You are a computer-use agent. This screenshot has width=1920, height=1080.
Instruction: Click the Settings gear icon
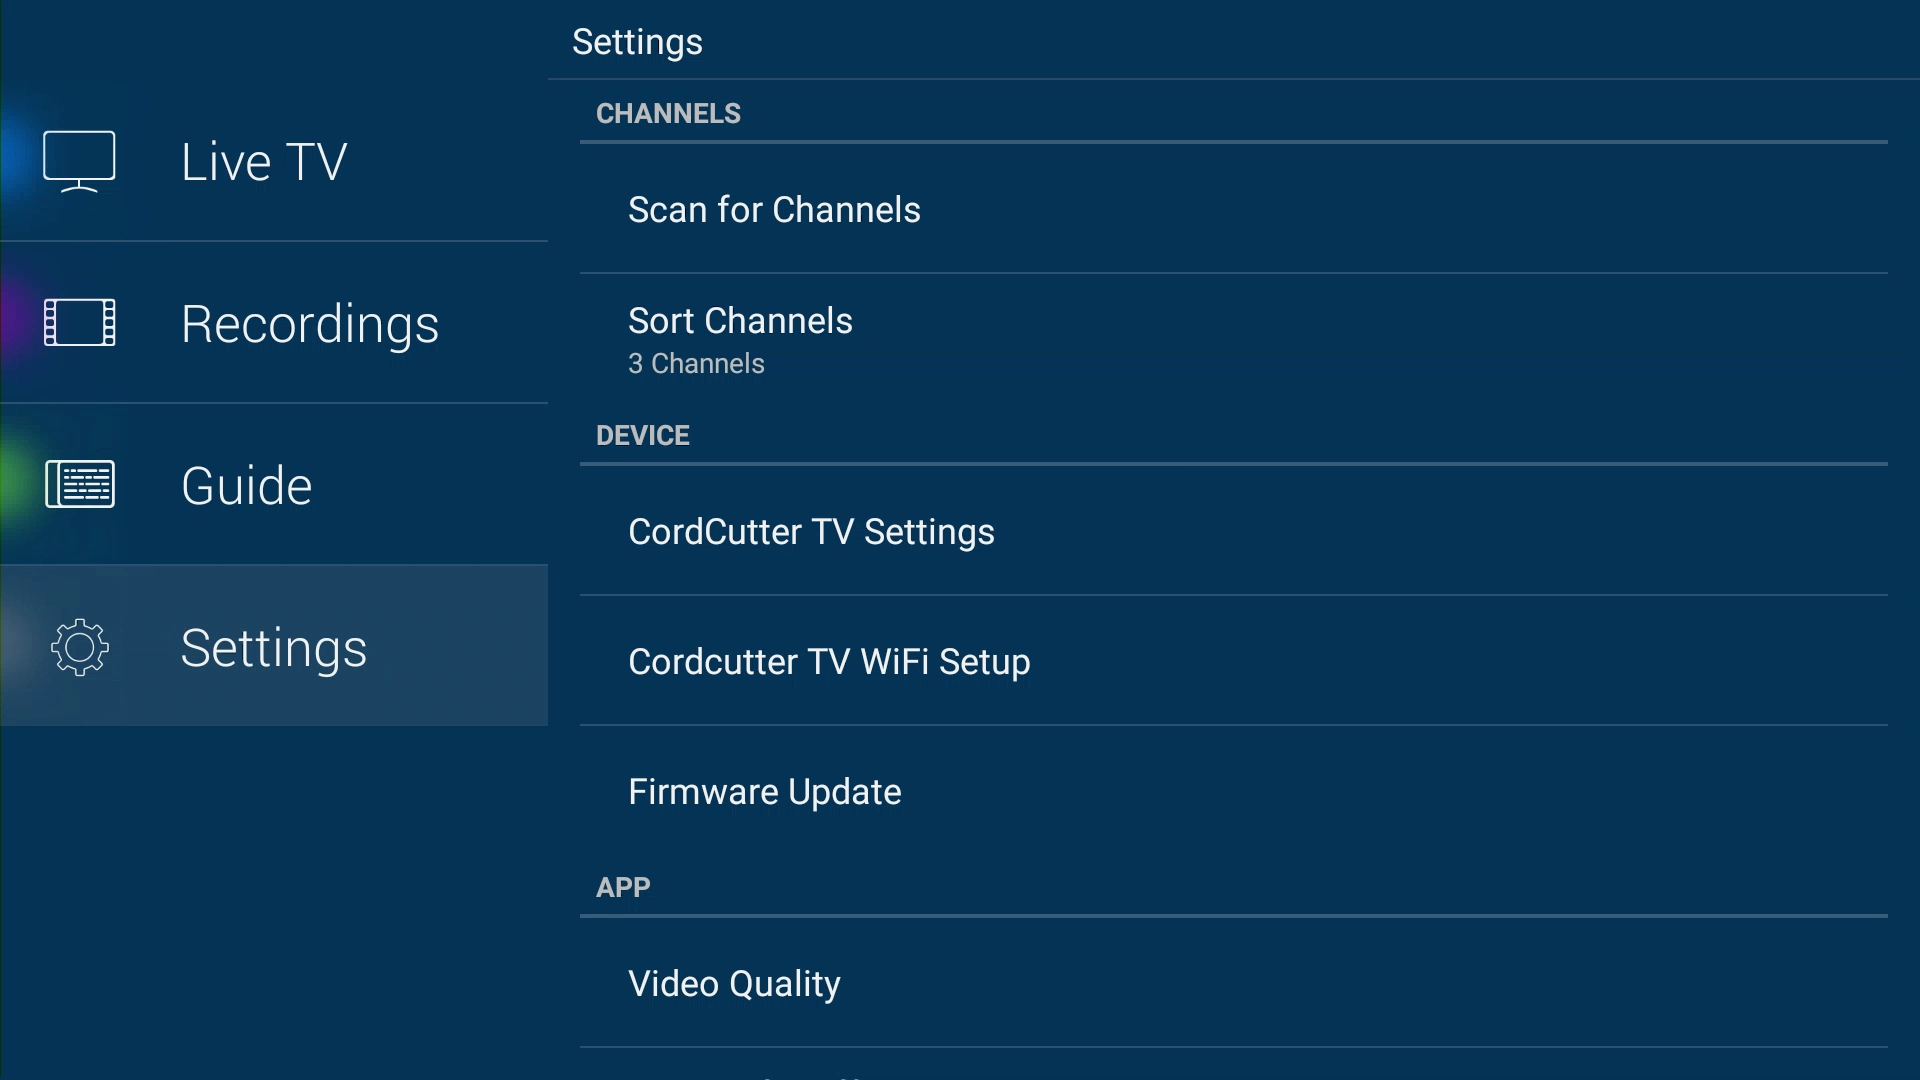(79, 647)
